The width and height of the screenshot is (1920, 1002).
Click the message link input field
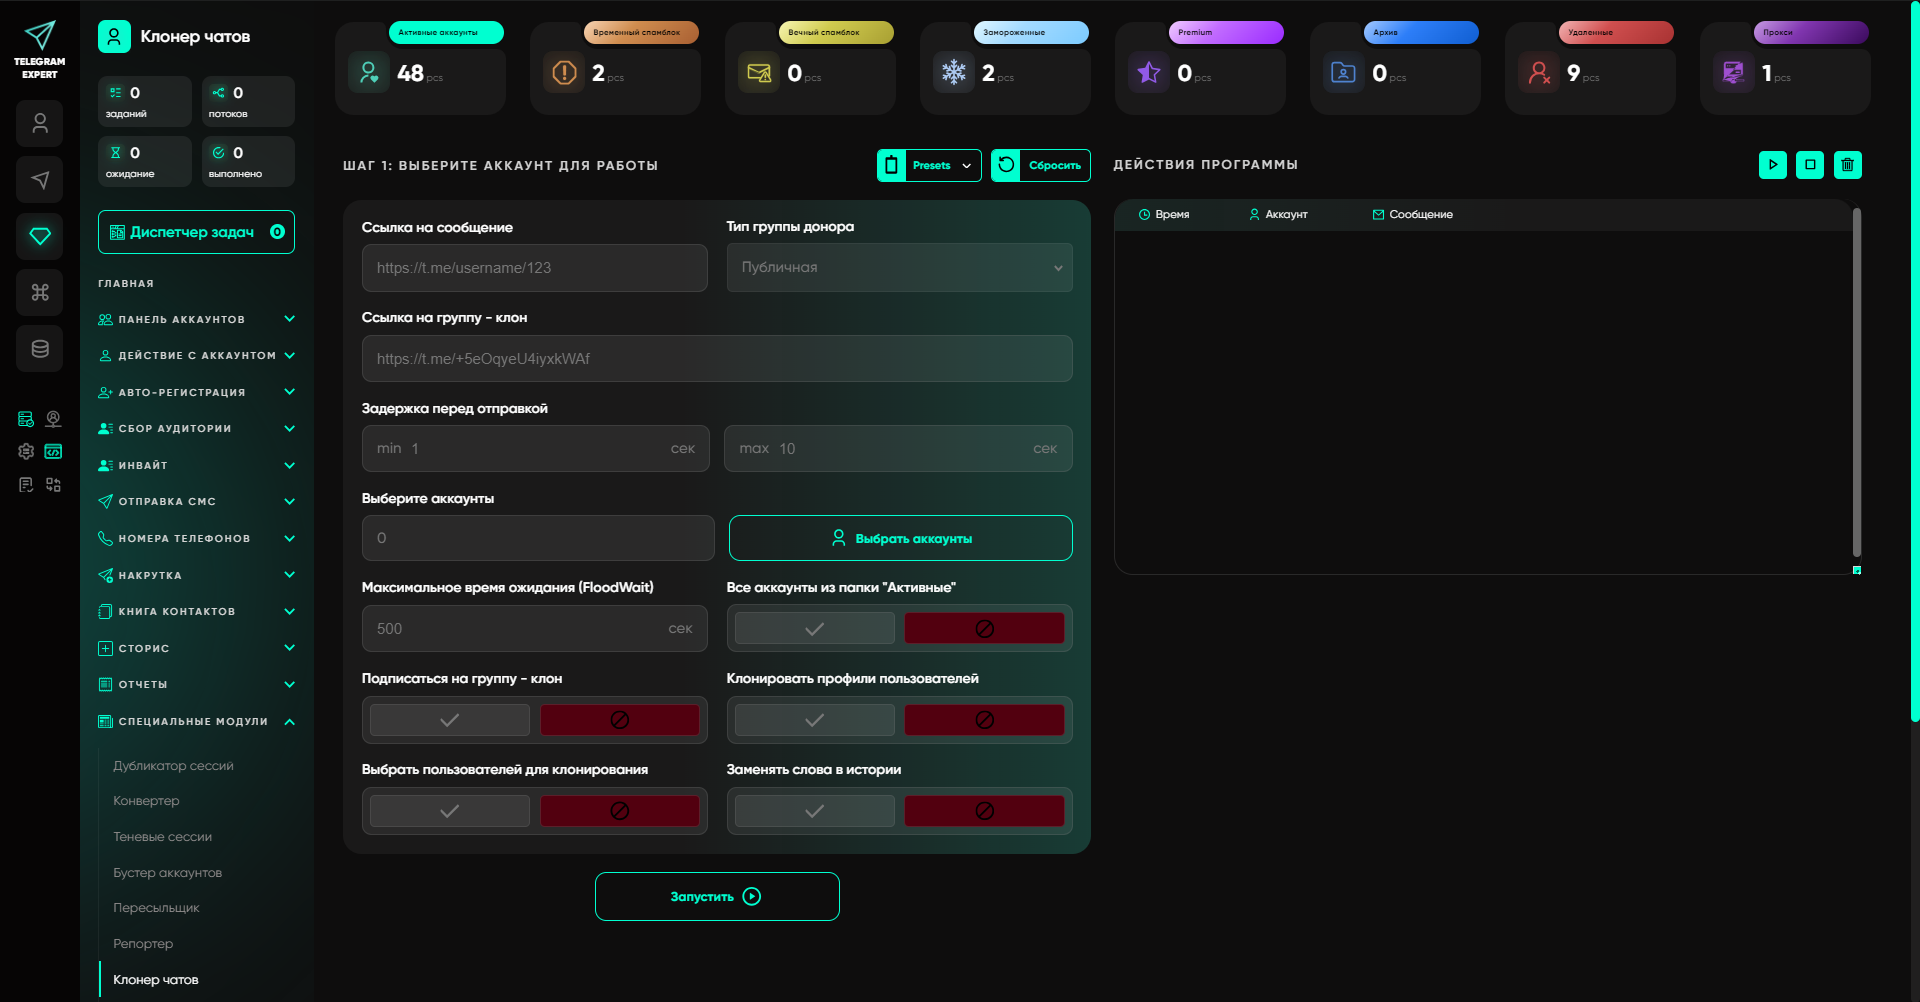point(534,268)
